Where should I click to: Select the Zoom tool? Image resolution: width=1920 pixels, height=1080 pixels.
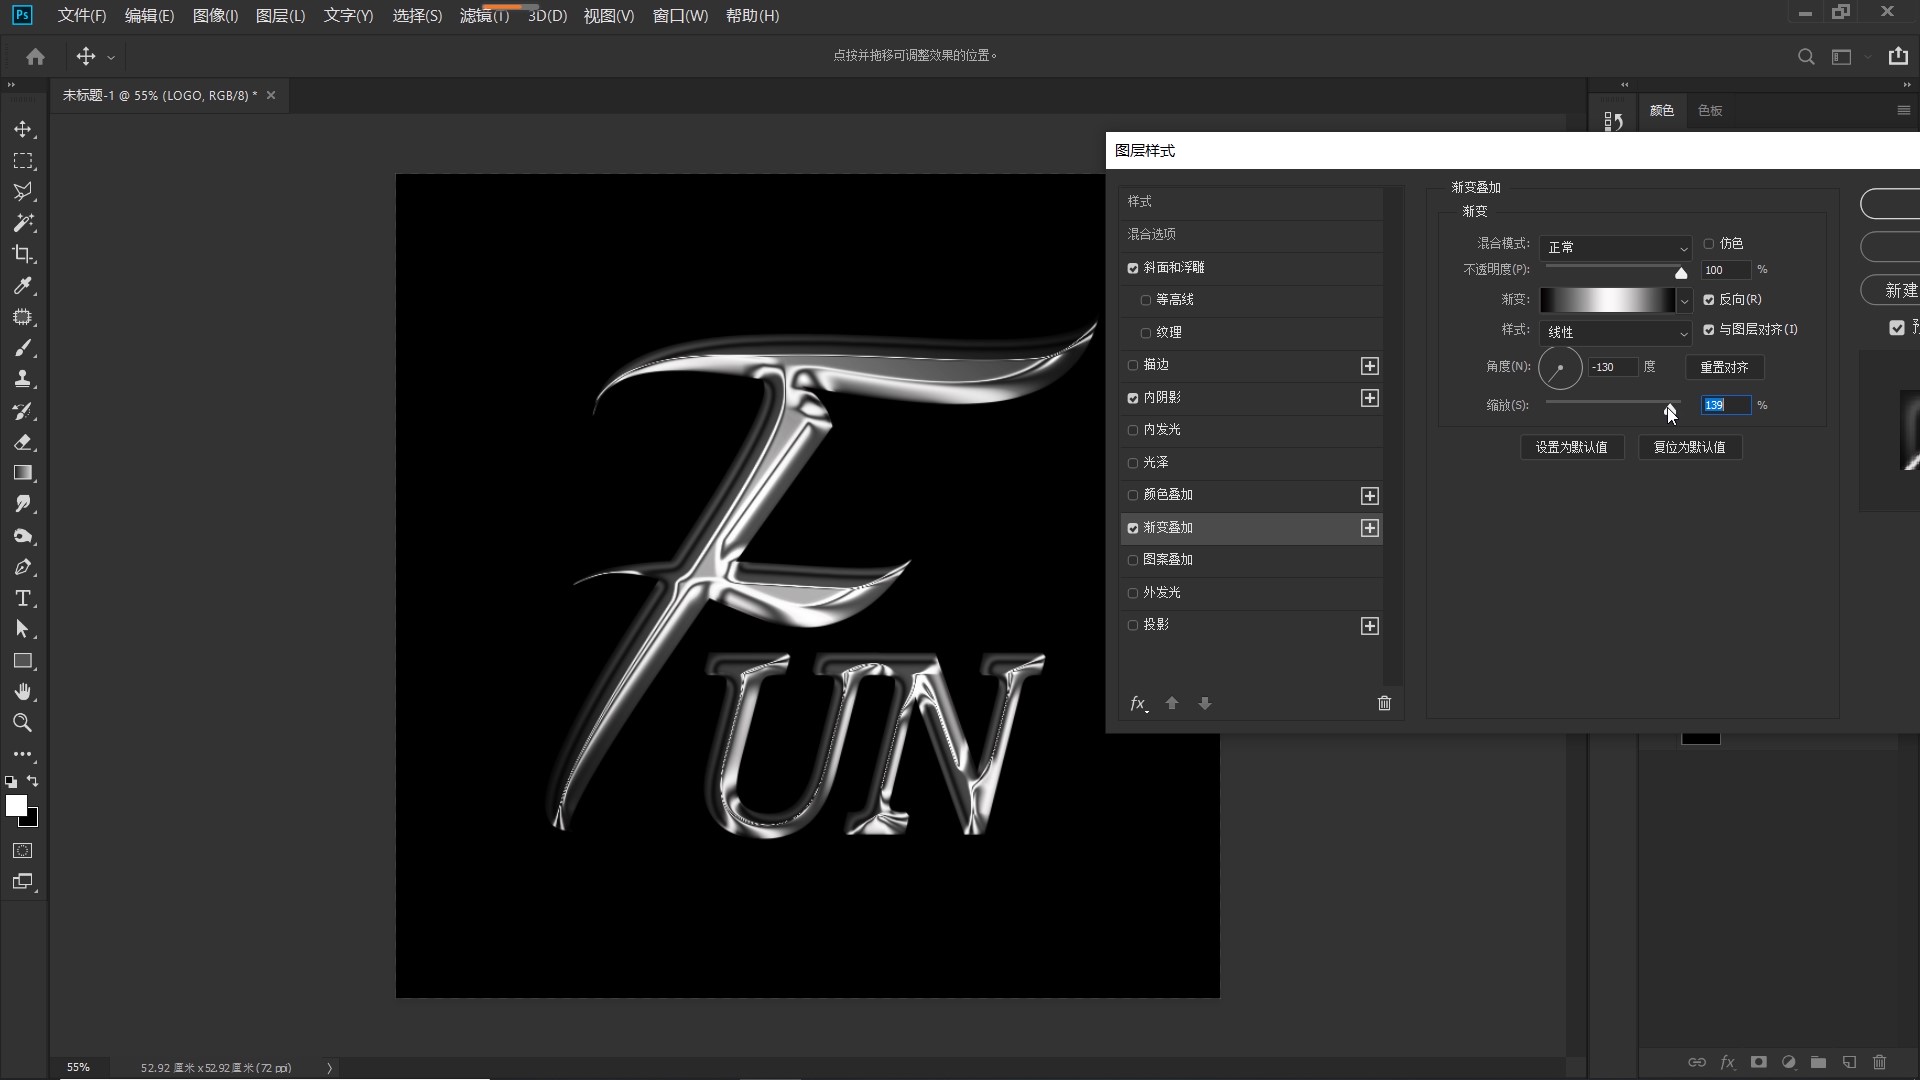pyautogui.click(x=22, y=723)
